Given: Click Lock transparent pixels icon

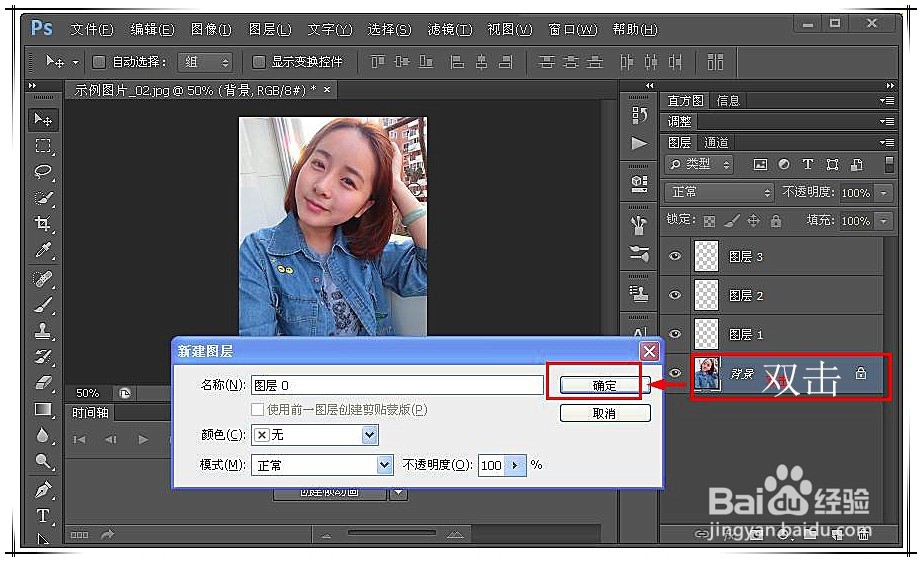Looking at the screenshot, I should pos(709,221).
